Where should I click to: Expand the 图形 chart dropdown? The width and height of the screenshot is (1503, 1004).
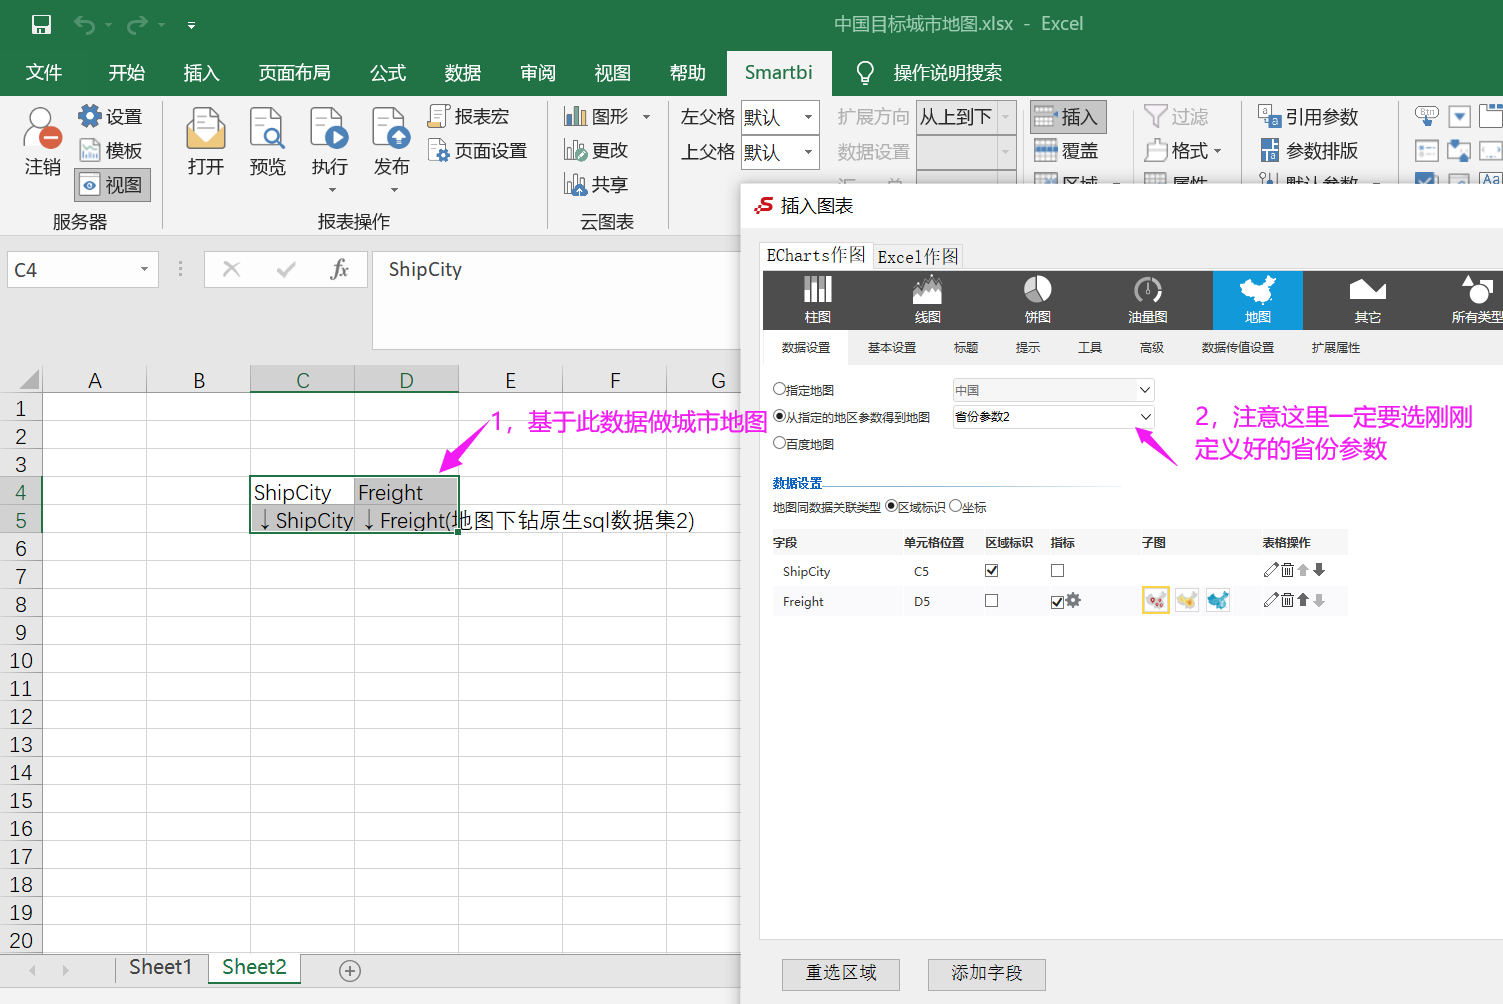[646, 117]
